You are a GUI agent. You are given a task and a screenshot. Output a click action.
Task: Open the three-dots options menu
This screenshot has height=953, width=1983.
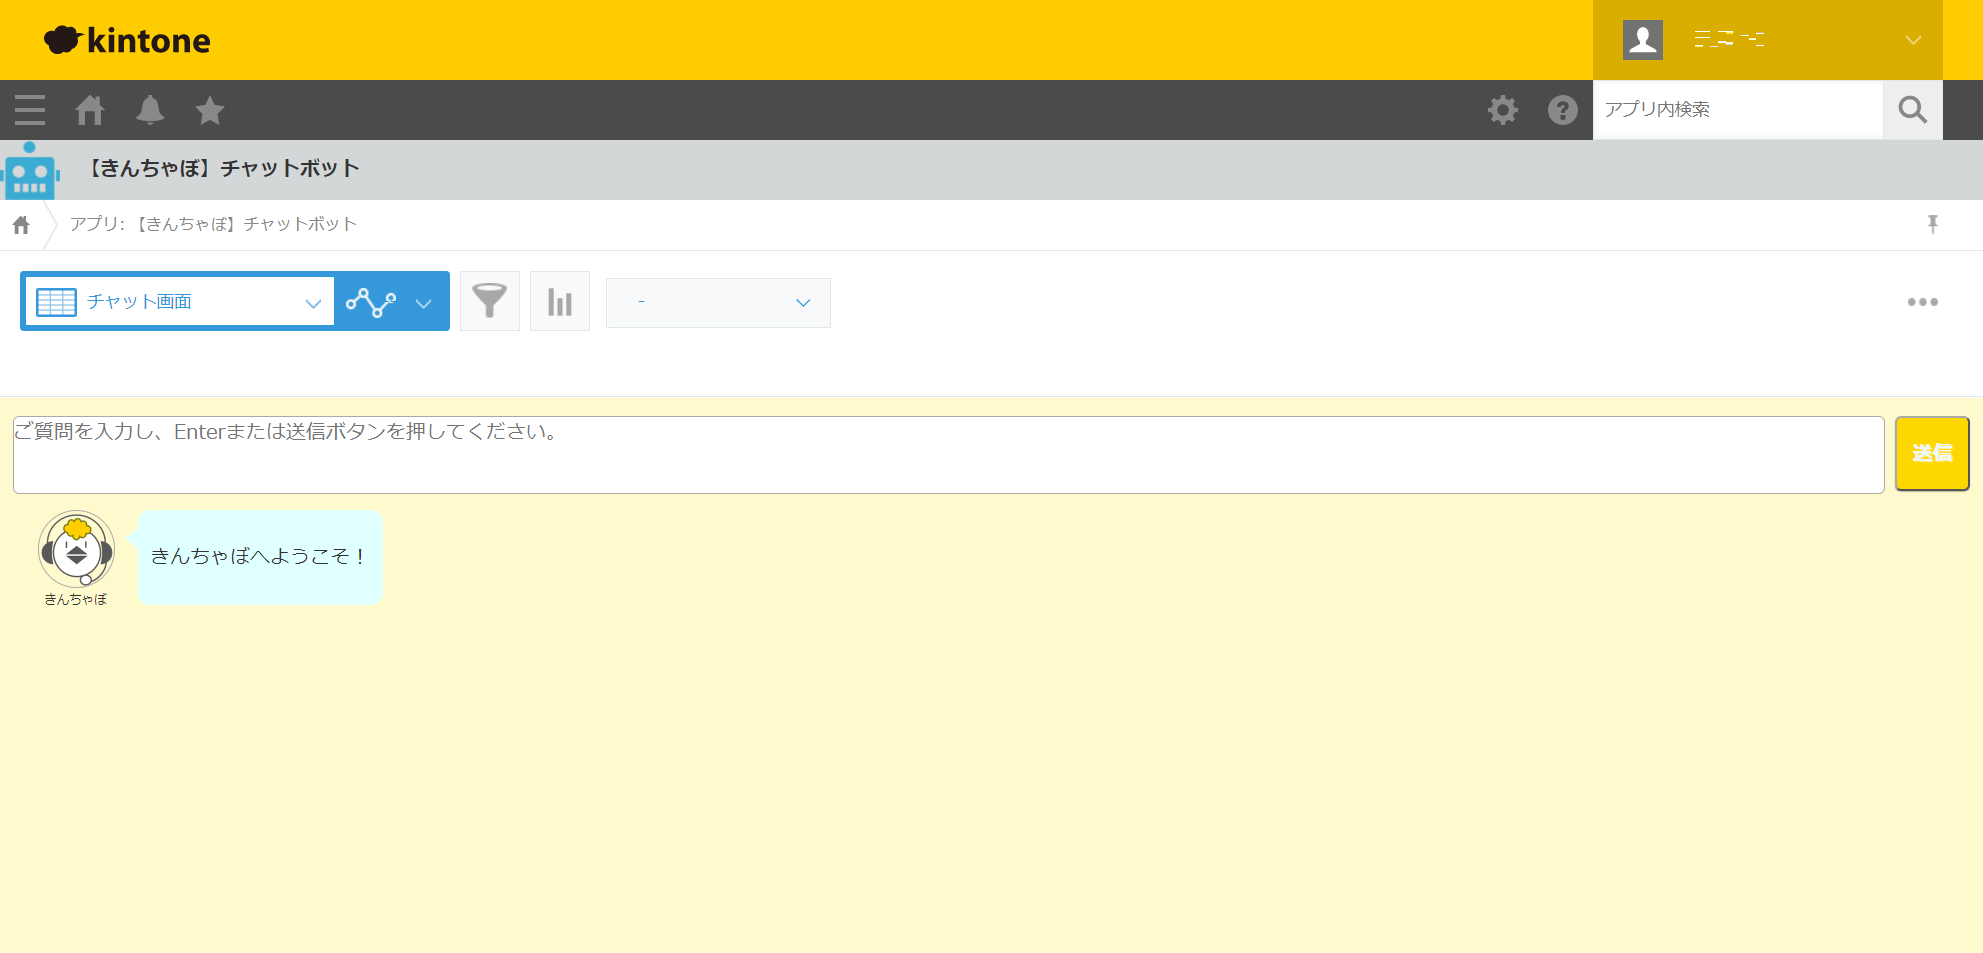point(1922,302)
